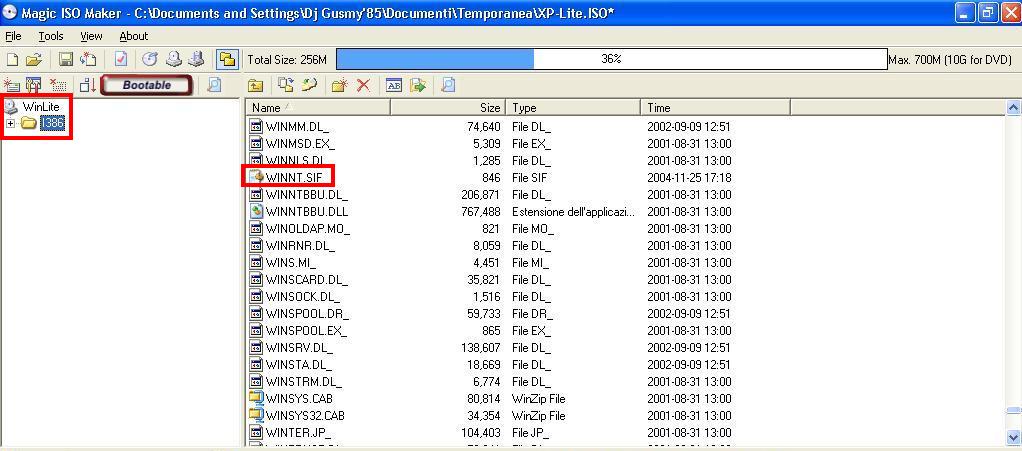The width and height of the screenshot is (1022, 451).
Task: Sort by the Time column header
Action: (716, 108)
